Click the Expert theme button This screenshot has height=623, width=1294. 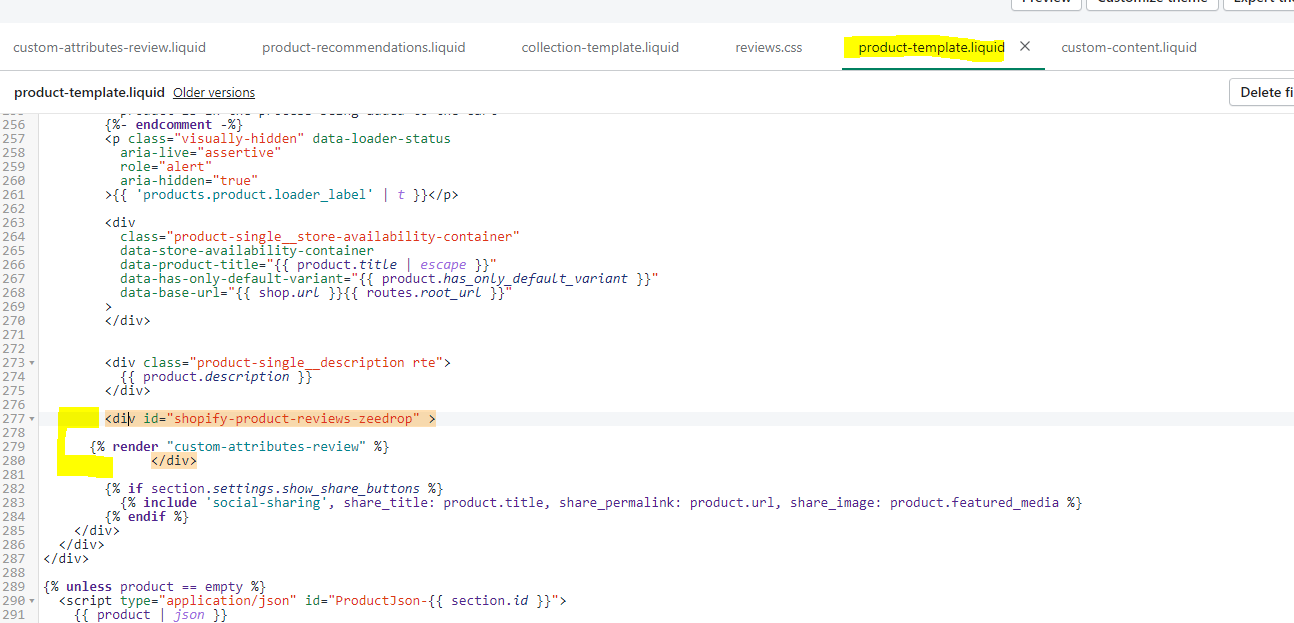click(1260, 3)
